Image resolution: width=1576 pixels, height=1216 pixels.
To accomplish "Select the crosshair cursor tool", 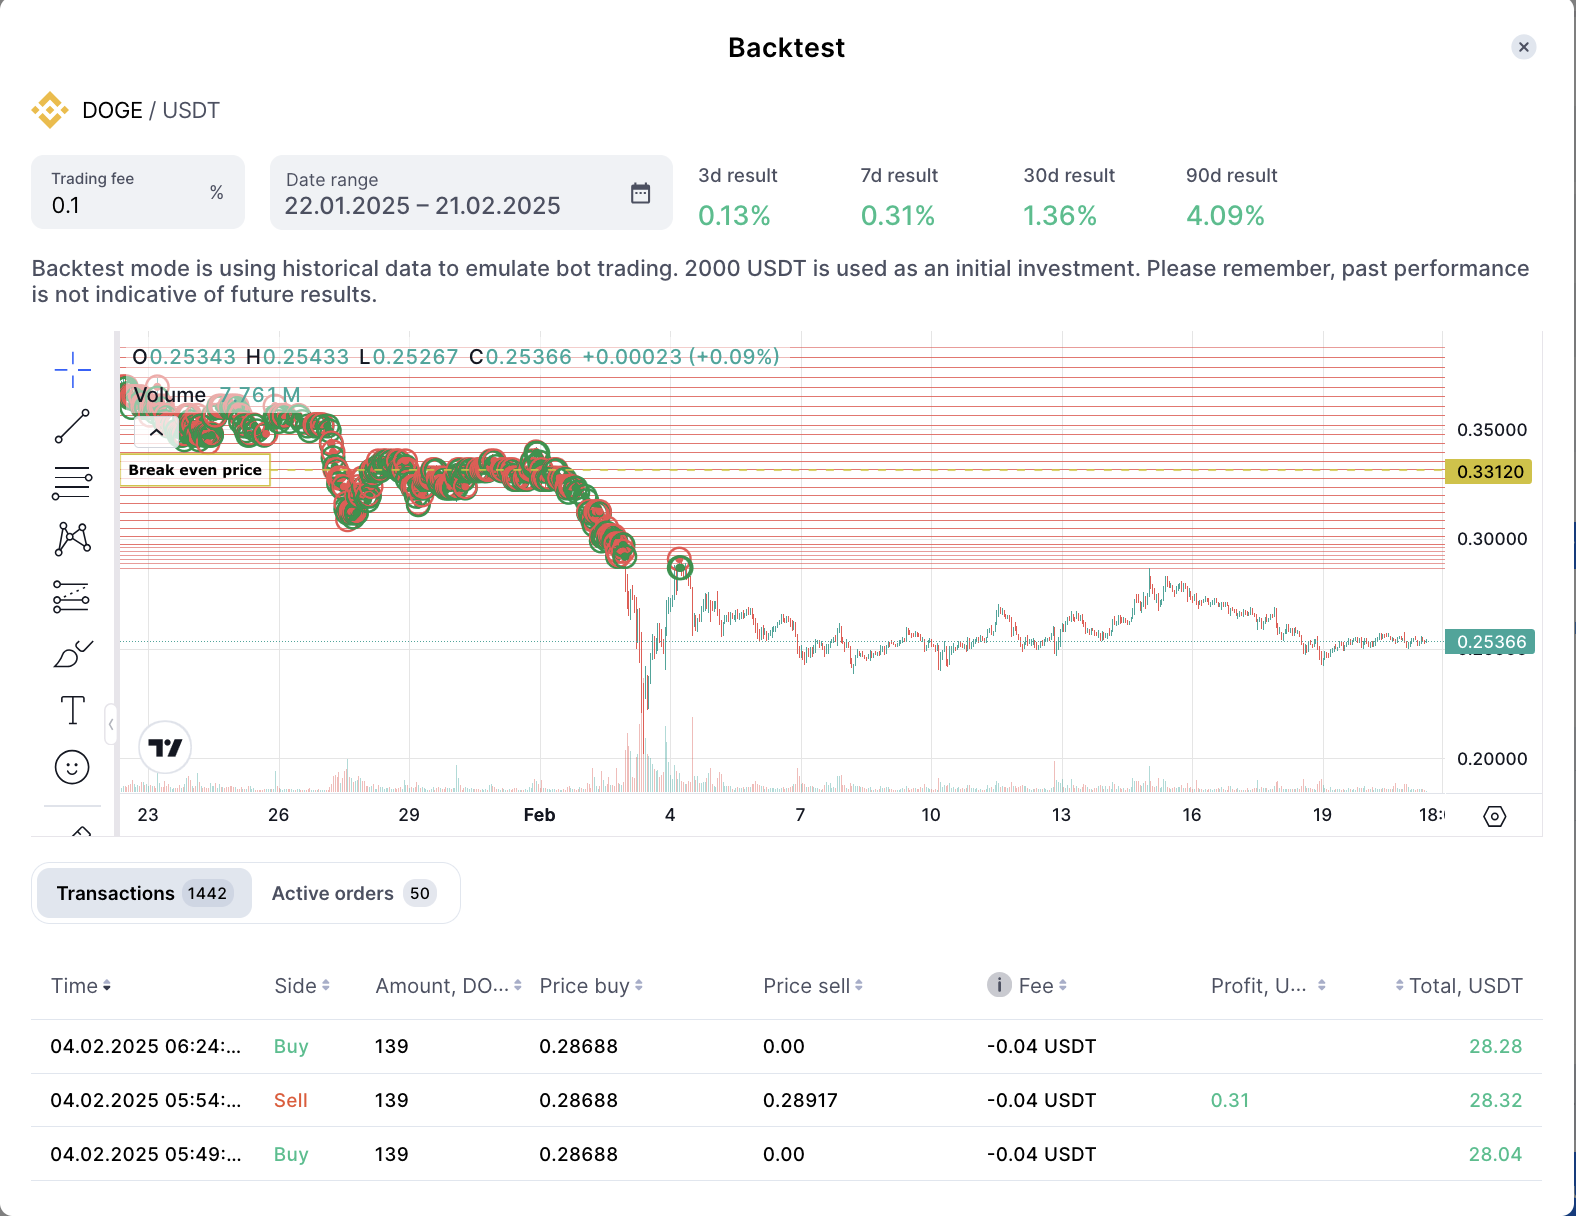I will [x=72, y=370].
